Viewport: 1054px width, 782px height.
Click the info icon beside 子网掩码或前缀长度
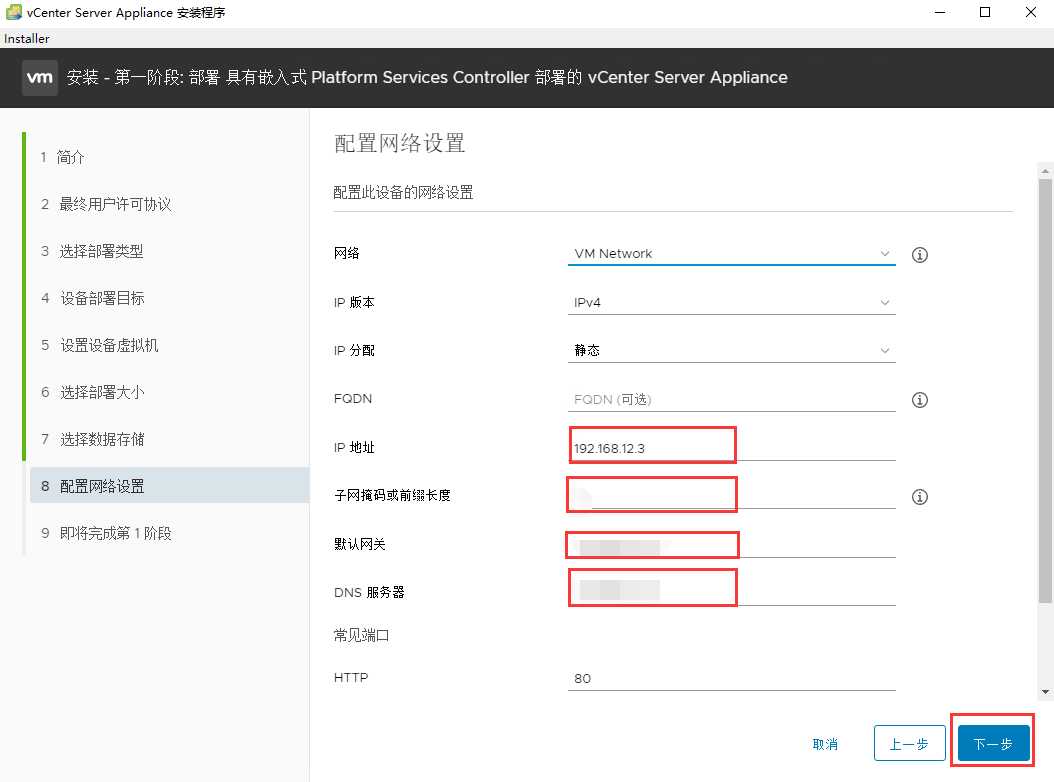[x=919, y=496]
